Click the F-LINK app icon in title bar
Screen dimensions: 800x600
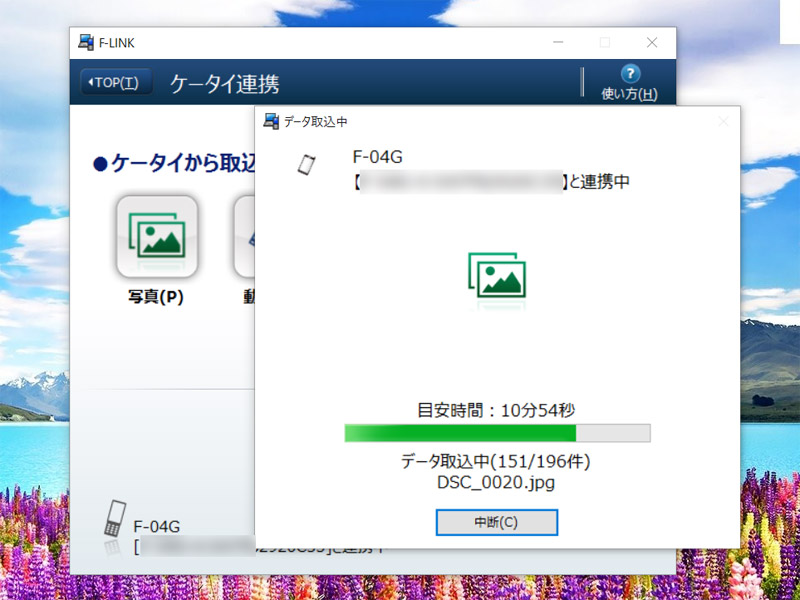point(85,43)
